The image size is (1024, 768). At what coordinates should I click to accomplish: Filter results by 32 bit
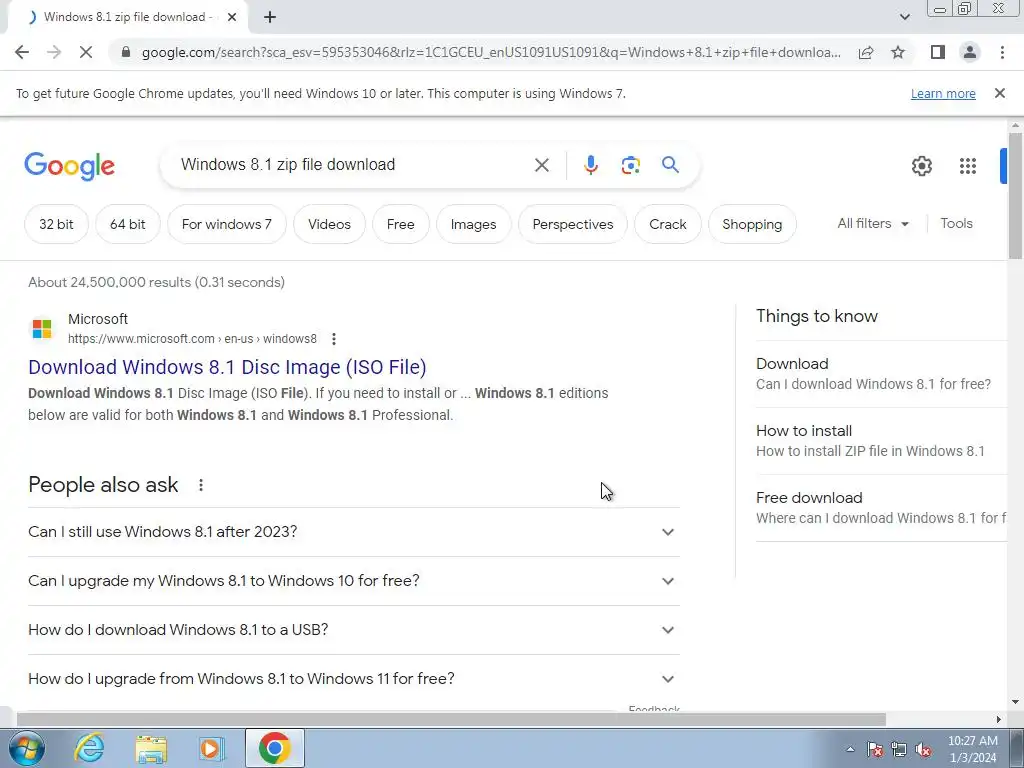(56, 224)
